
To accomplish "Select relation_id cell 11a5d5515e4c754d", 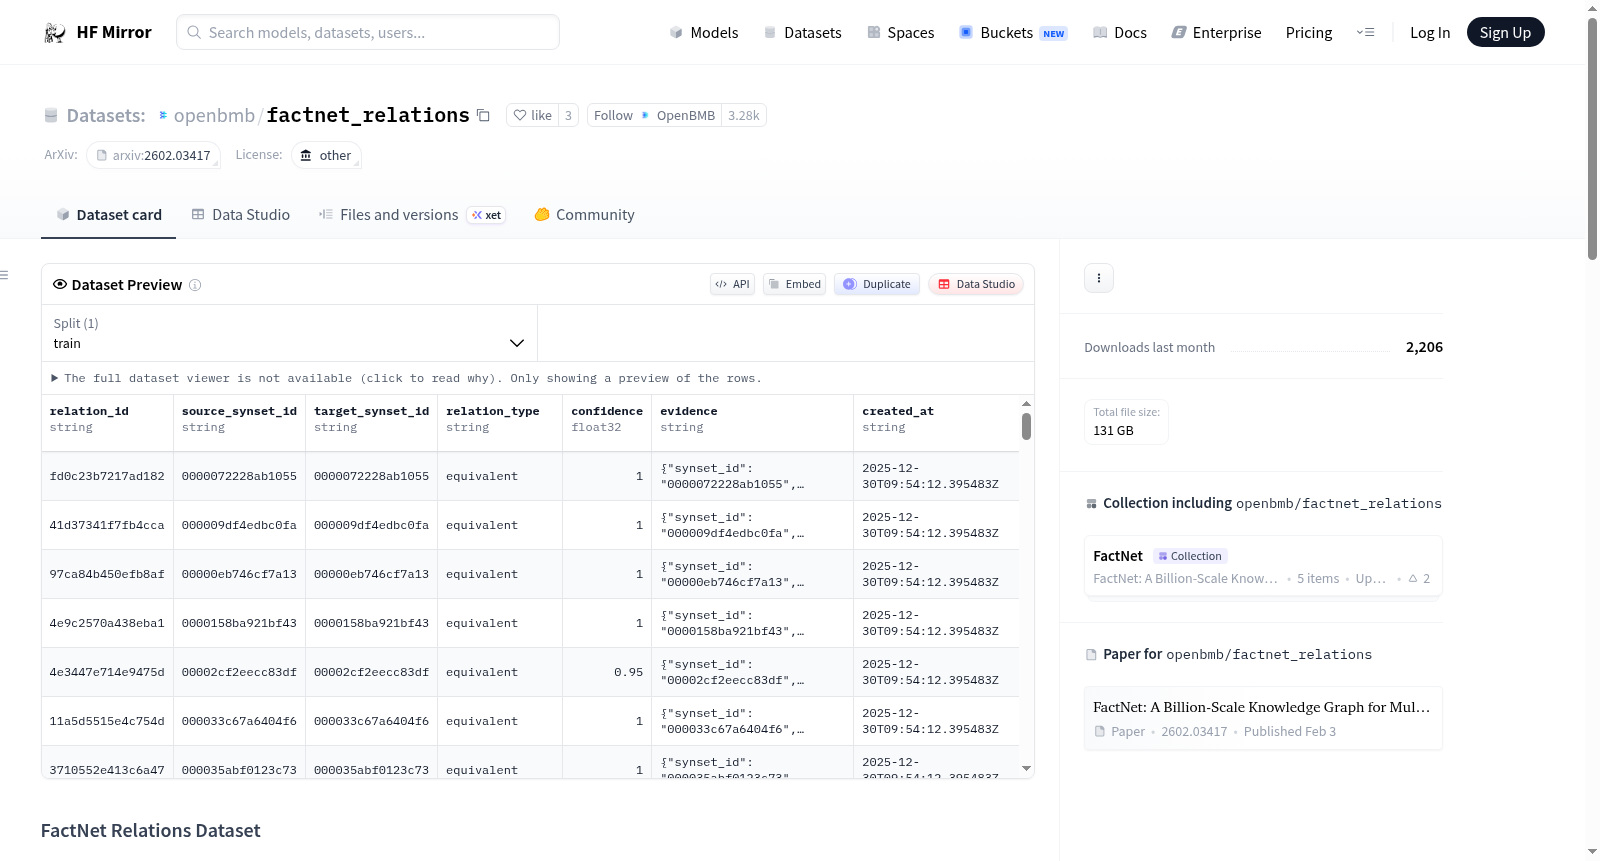I will coord(107,721).
